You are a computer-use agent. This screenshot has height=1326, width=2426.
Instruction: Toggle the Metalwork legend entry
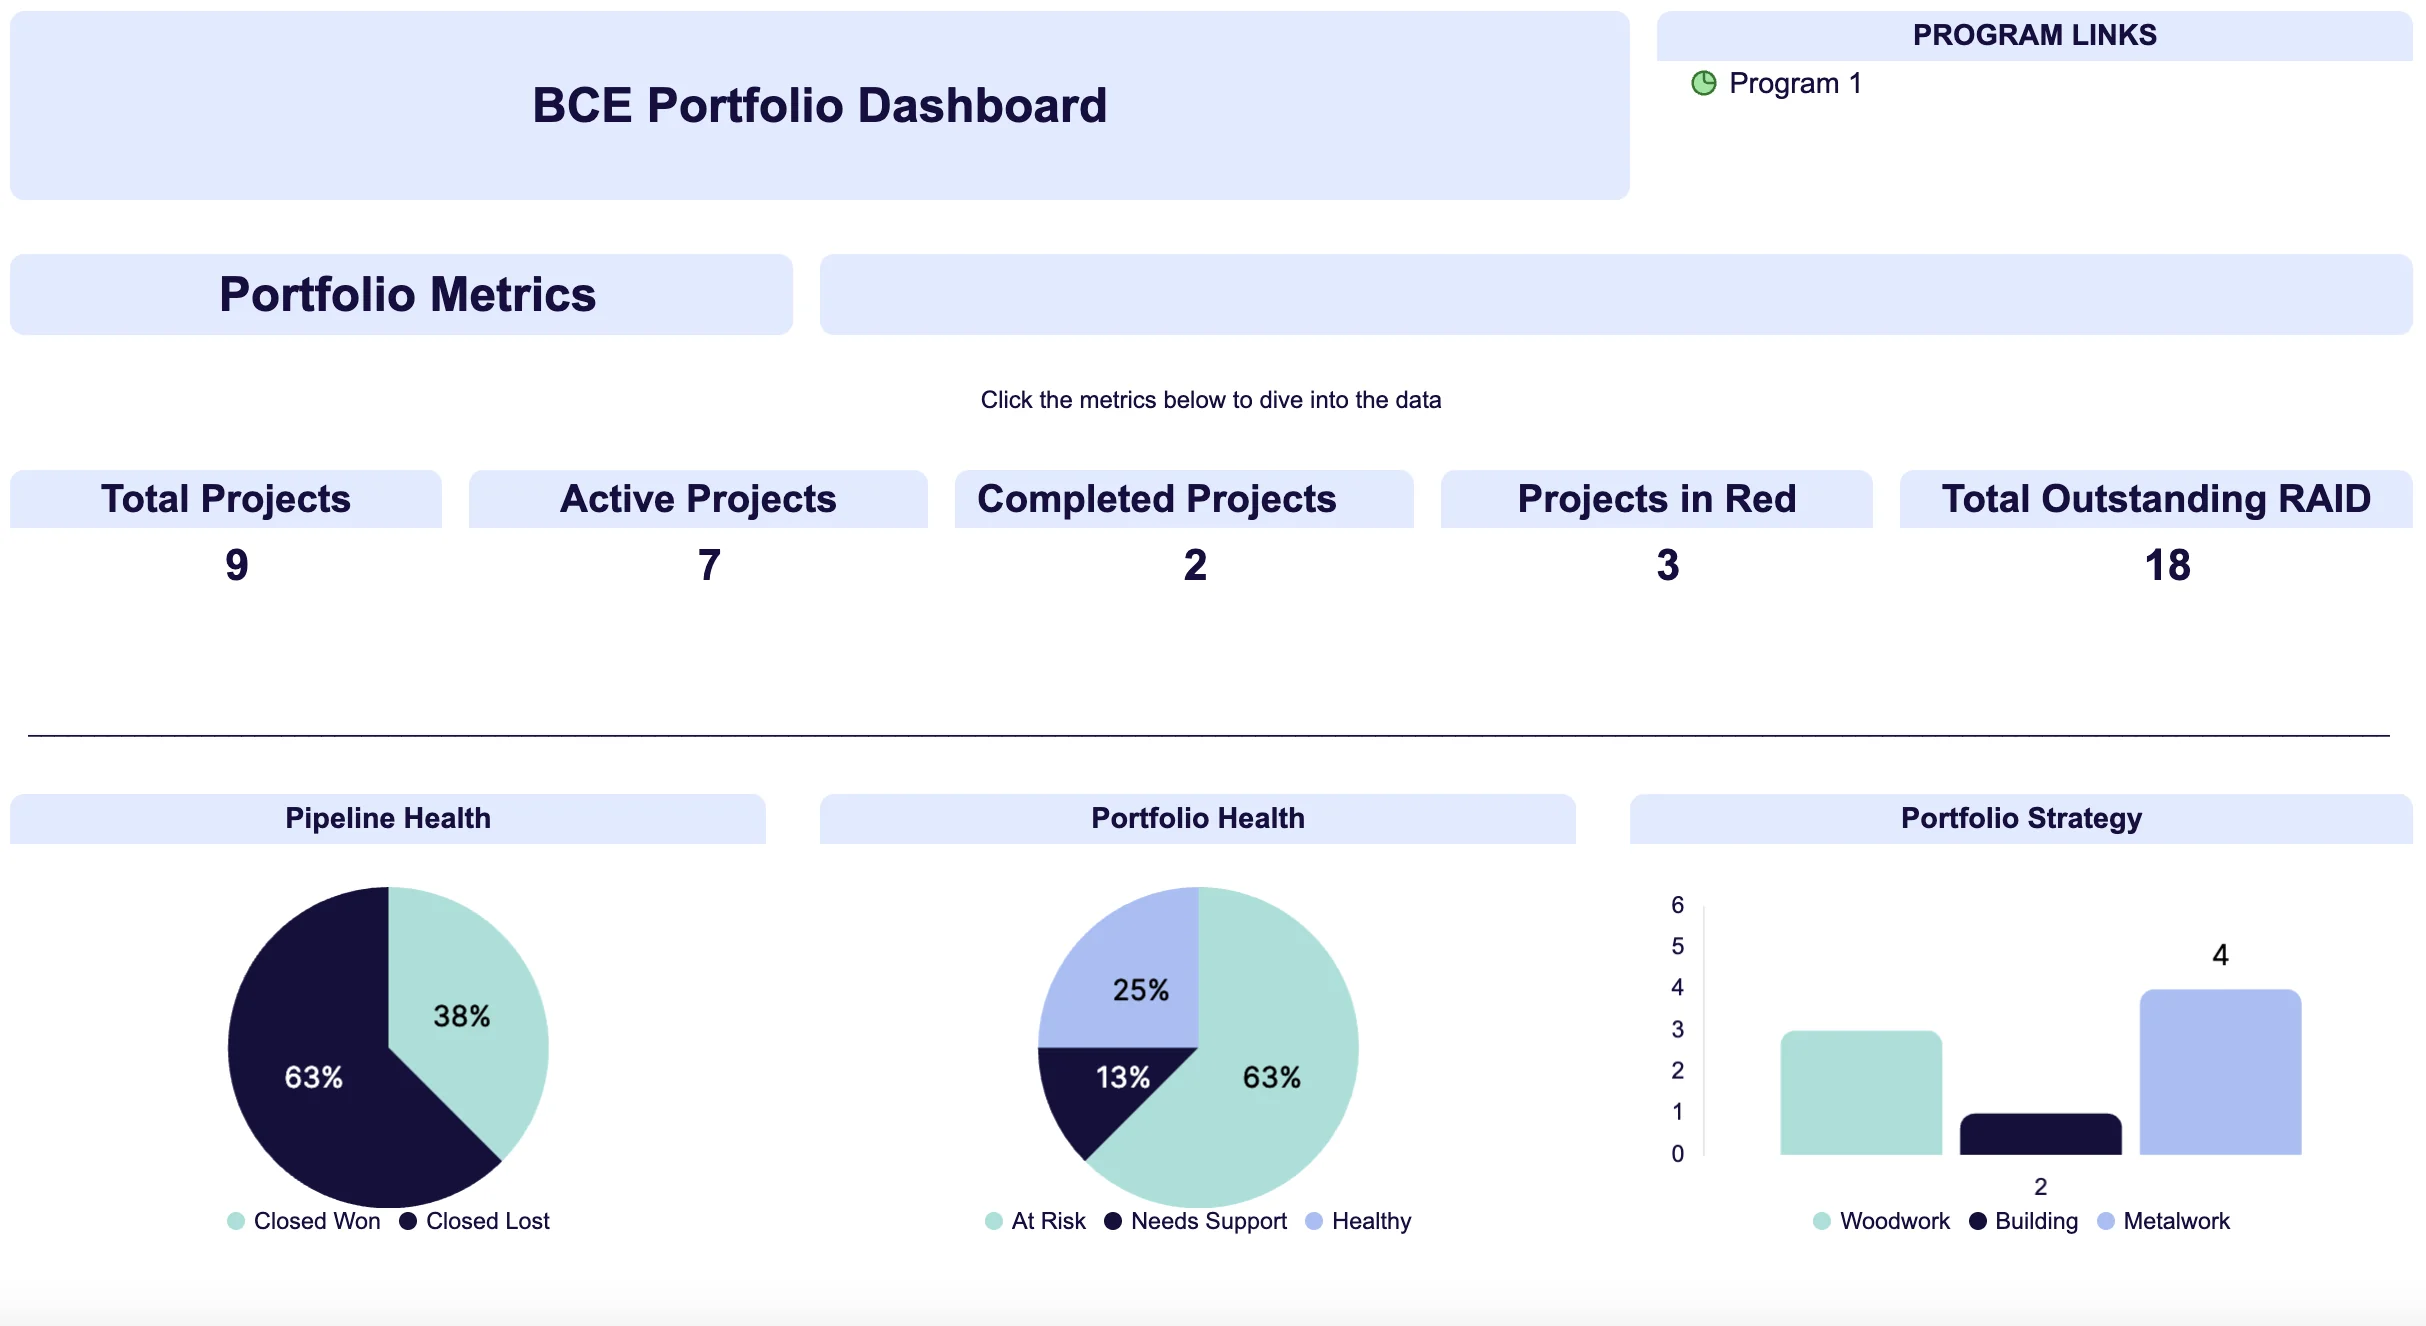click(x=2163, y=1221)
